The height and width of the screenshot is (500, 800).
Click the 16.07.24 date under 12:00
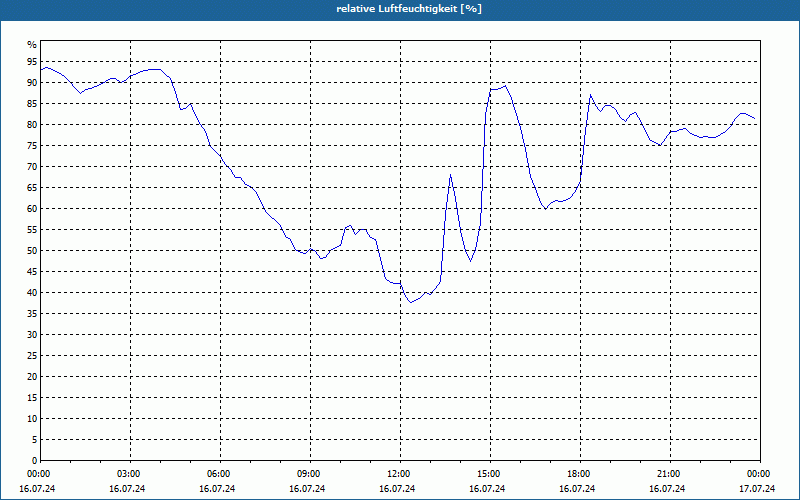[x=397, y=488]
